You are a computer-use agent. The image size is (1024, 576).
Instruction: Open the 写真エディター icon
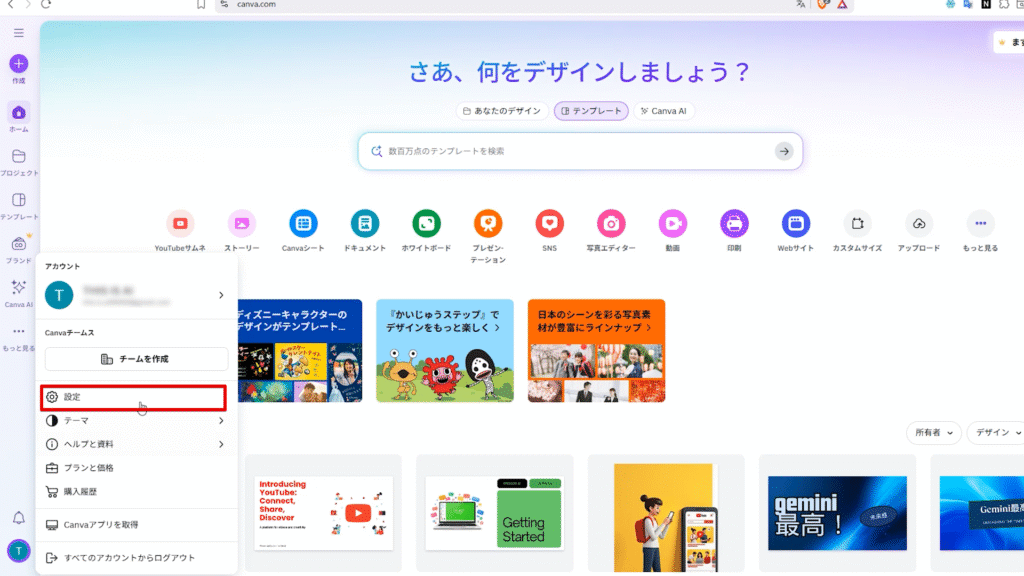click(611, 223)
